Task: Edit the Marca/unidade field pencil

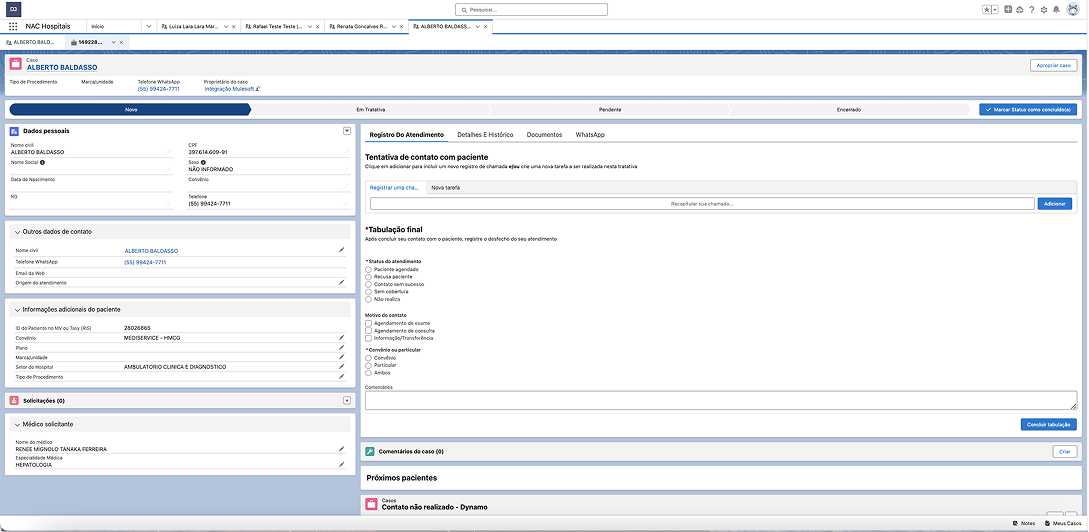Action: tap(341, 357)
